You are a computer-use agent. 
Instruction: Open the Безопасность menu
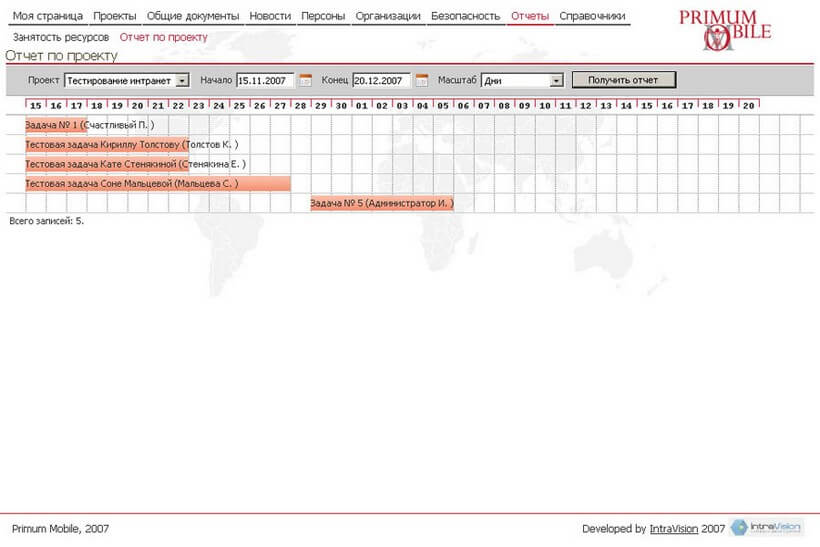[x=465, y=16]
